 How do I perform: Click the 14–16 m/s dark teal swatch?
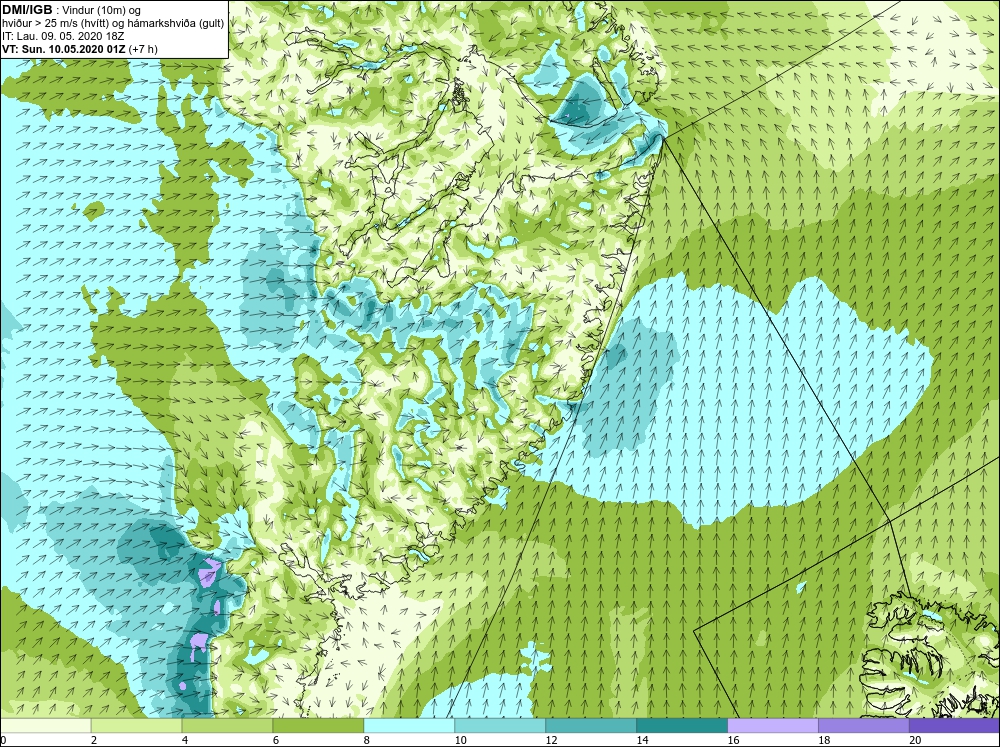click(x=682, y=725)
